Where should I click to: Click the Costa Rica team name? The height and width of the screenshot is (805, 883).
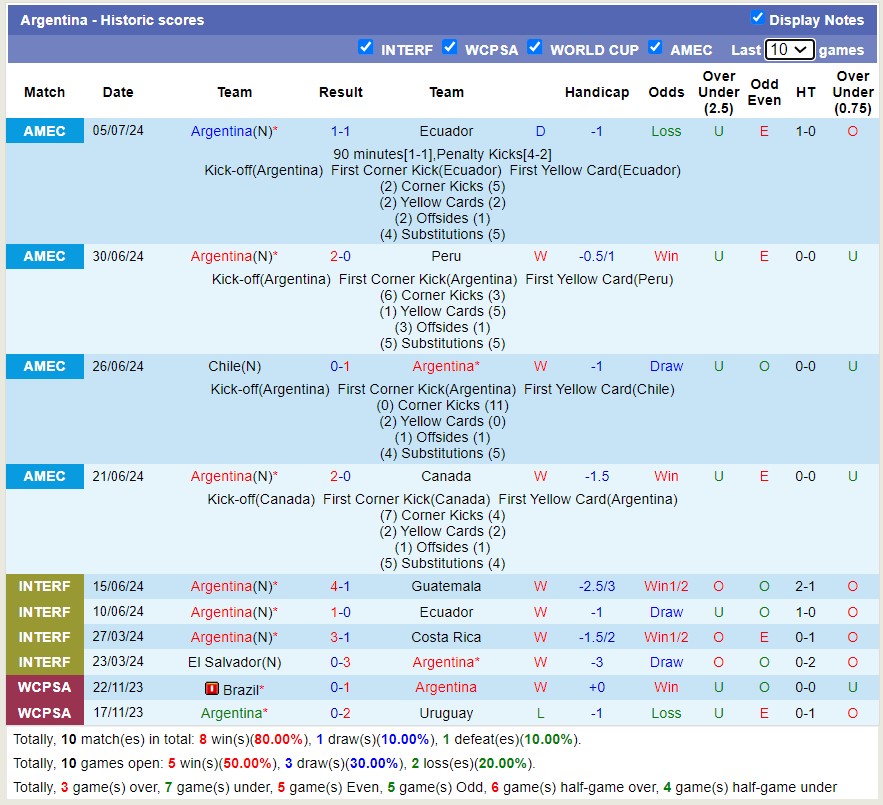point(446,637)
